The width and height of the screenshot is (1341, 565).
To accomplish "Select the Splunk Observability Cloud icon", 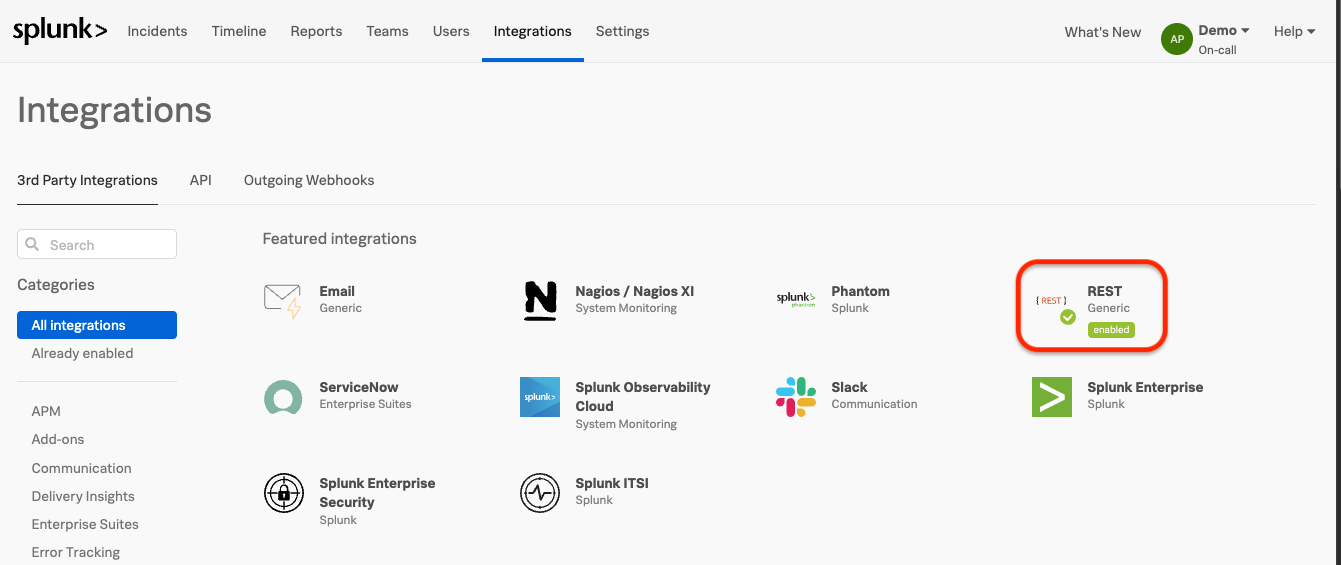I will tap(540, 397).
